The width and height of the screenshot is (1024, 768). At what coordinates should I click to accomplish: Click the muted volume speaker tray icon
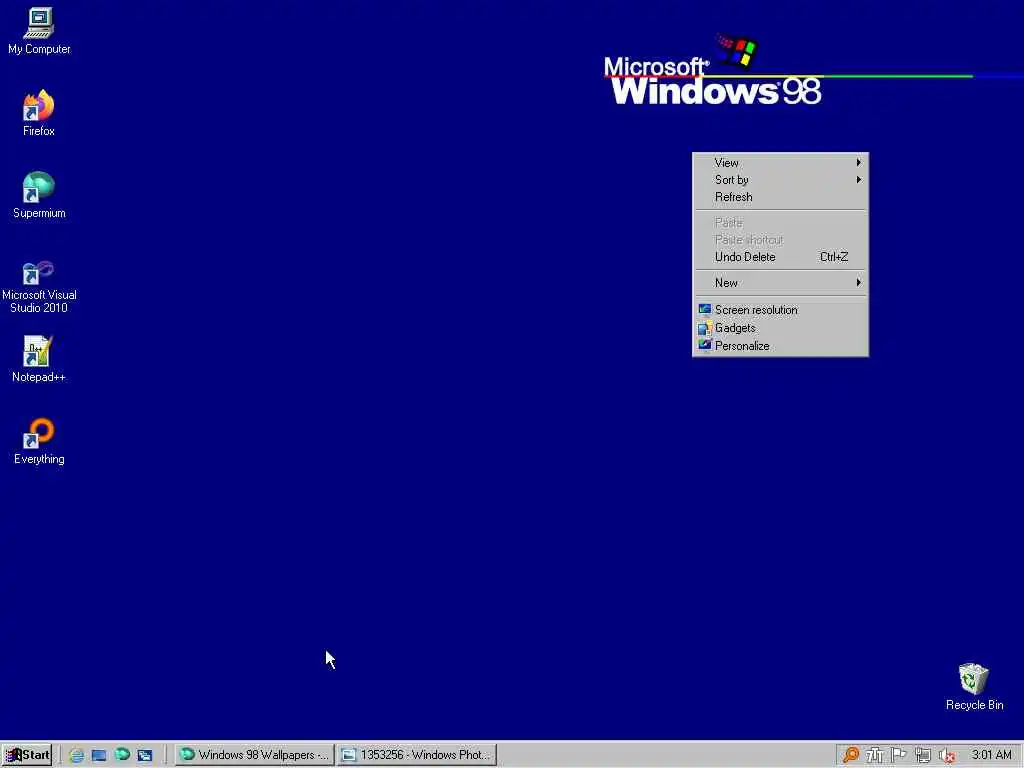point(947,755)
